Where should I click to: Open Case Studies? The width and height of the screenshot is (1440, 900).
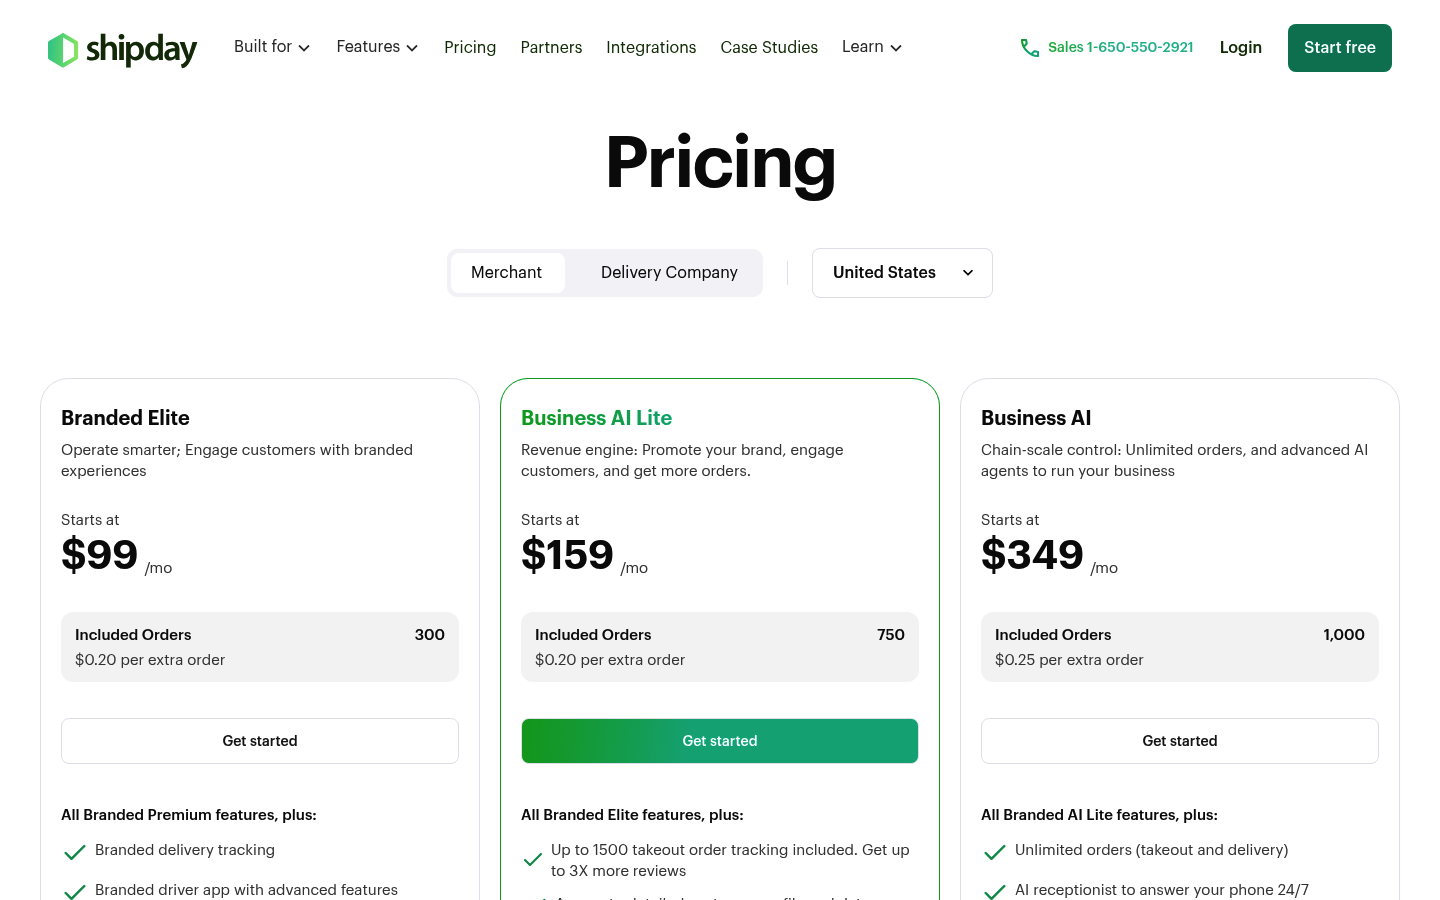(x=769, y=47)
